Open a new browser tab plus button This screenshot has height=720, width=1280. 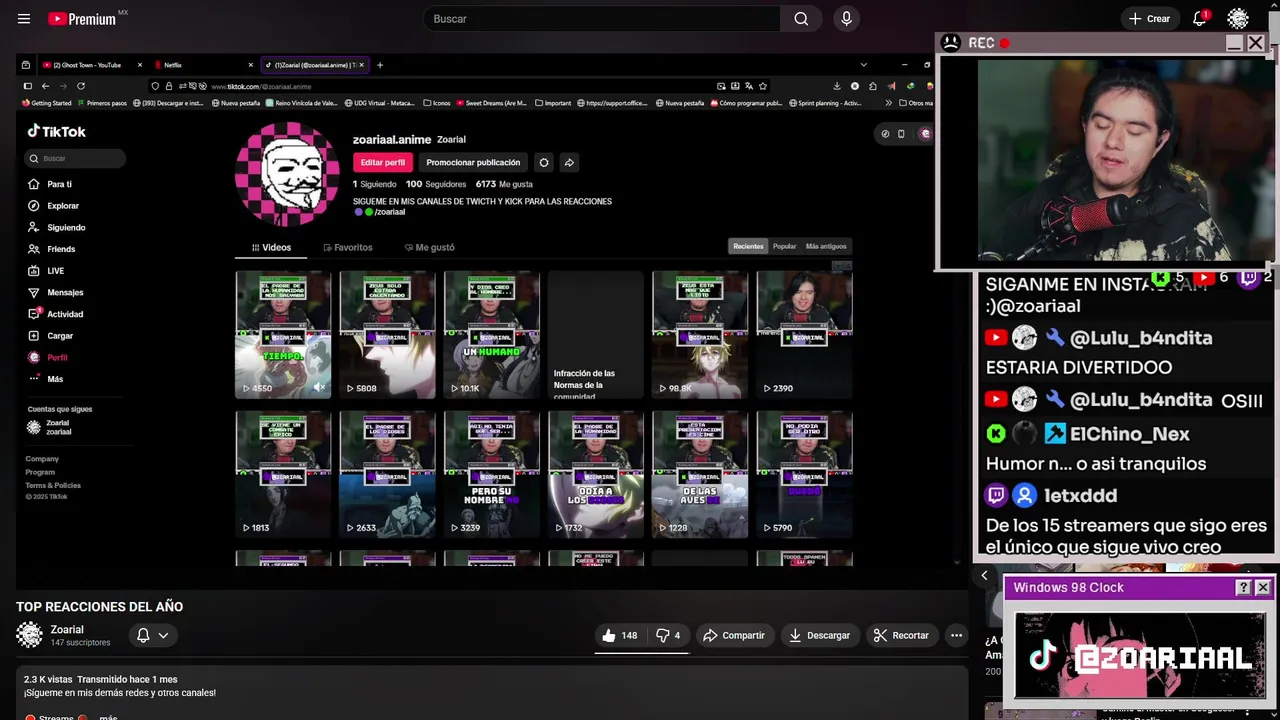pyautogui.click(x=380, y=65)
